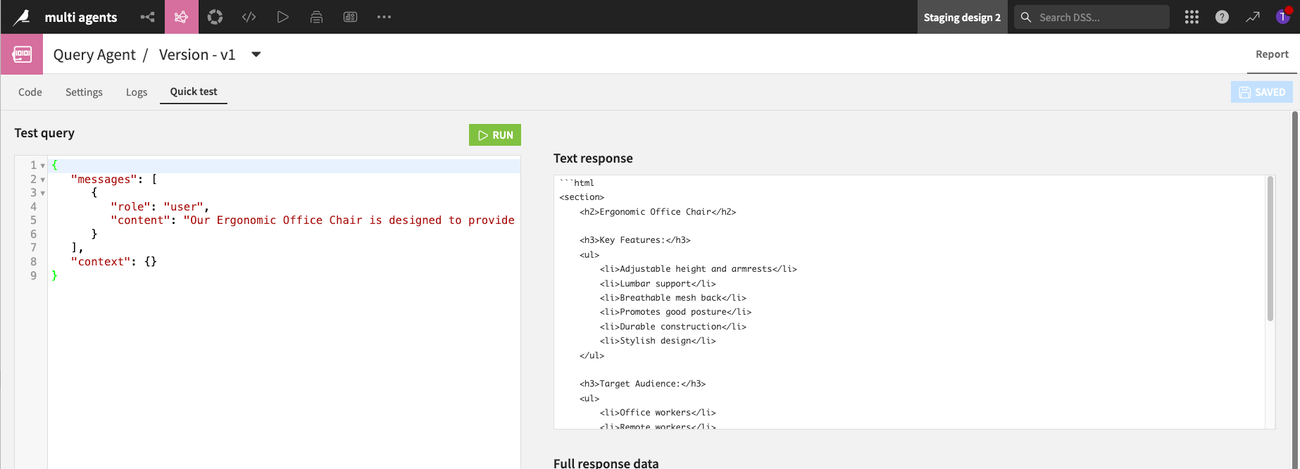
Task: Collapse the messages array fold on line 2
Action: click(x=42, y=179)
